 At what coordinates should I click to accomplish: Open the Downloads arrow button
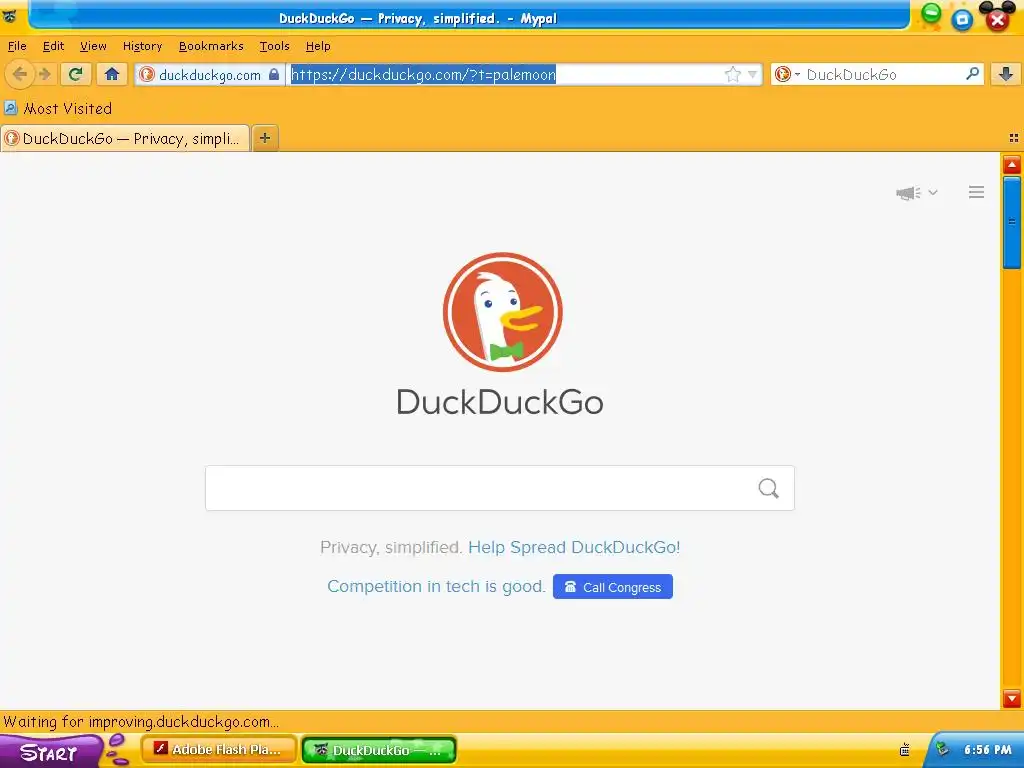1006,74
